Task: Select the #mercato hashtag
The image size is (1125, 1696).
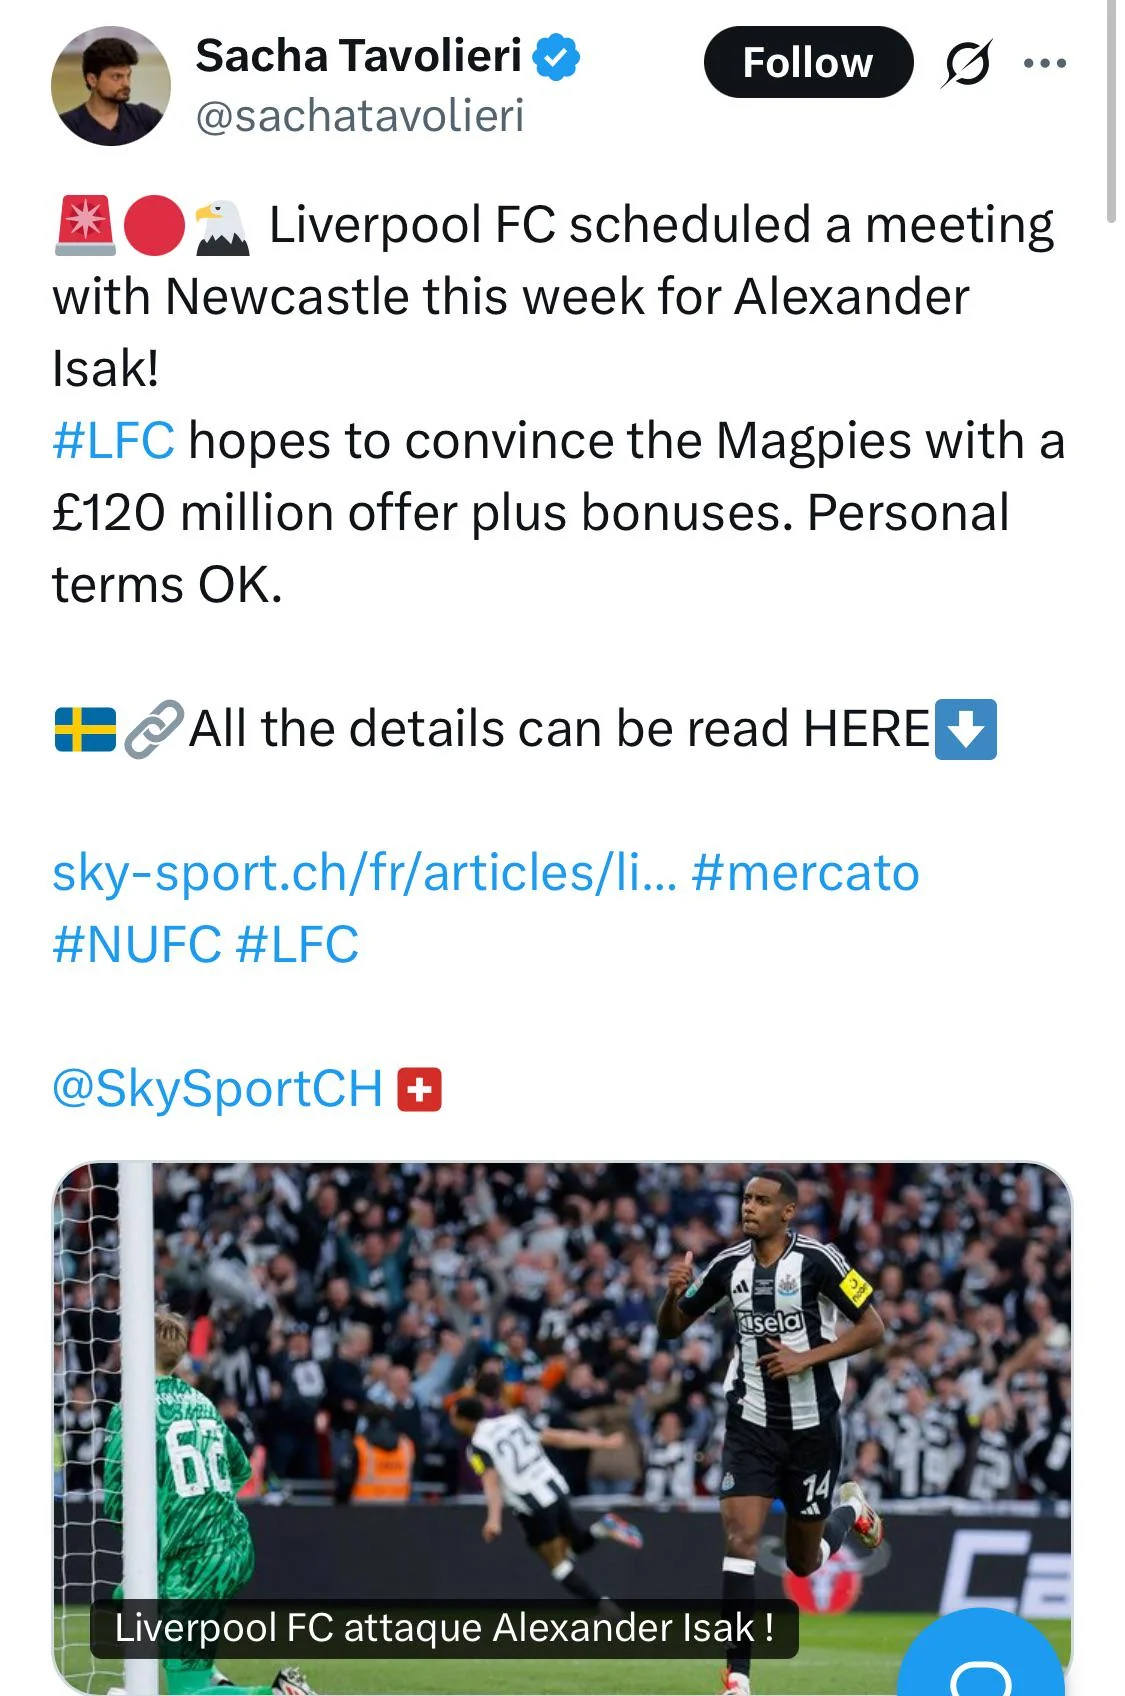Action: 805,873
